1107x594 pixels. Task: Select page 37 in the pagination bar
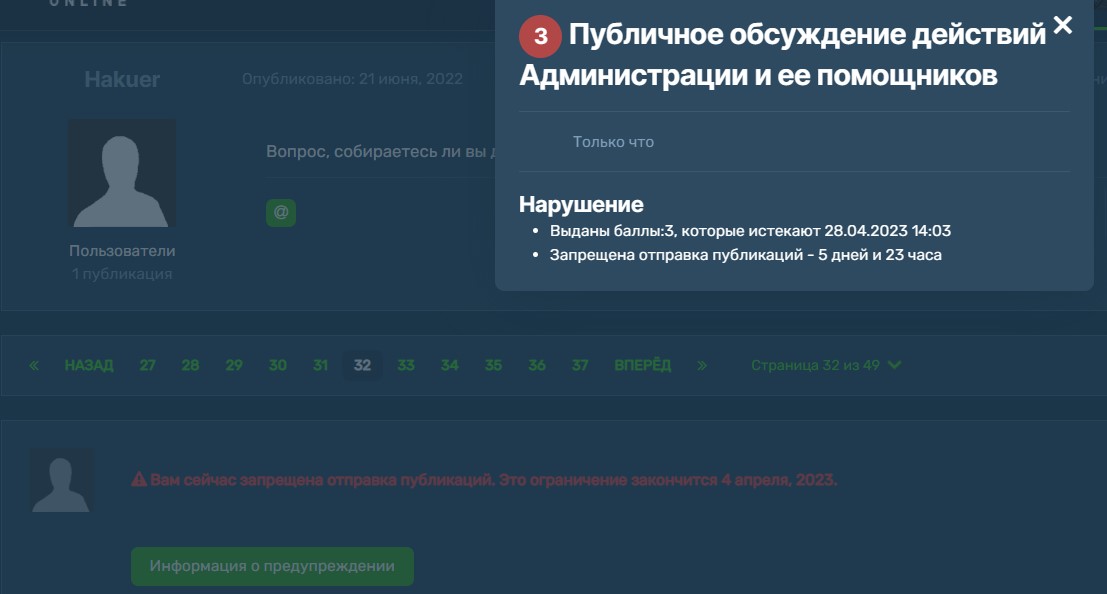578,365
